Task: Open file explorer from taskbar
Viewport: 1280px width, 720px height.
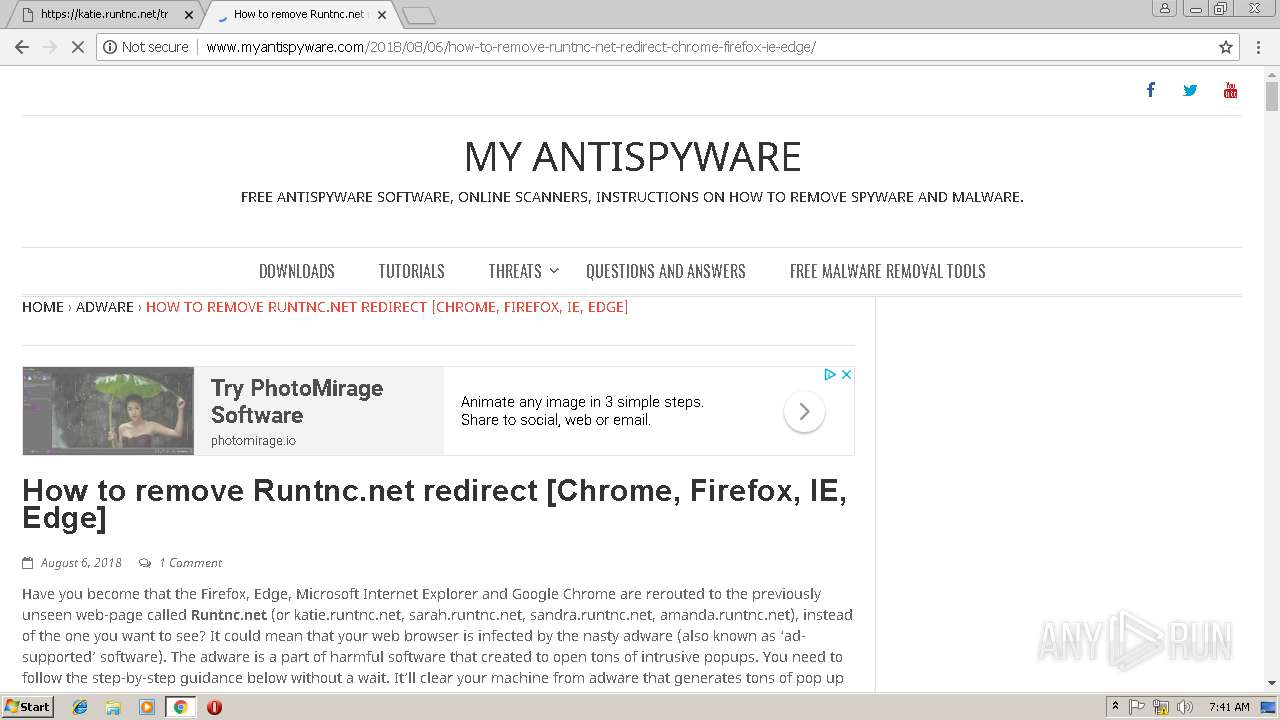Action: tap(113, 707)
